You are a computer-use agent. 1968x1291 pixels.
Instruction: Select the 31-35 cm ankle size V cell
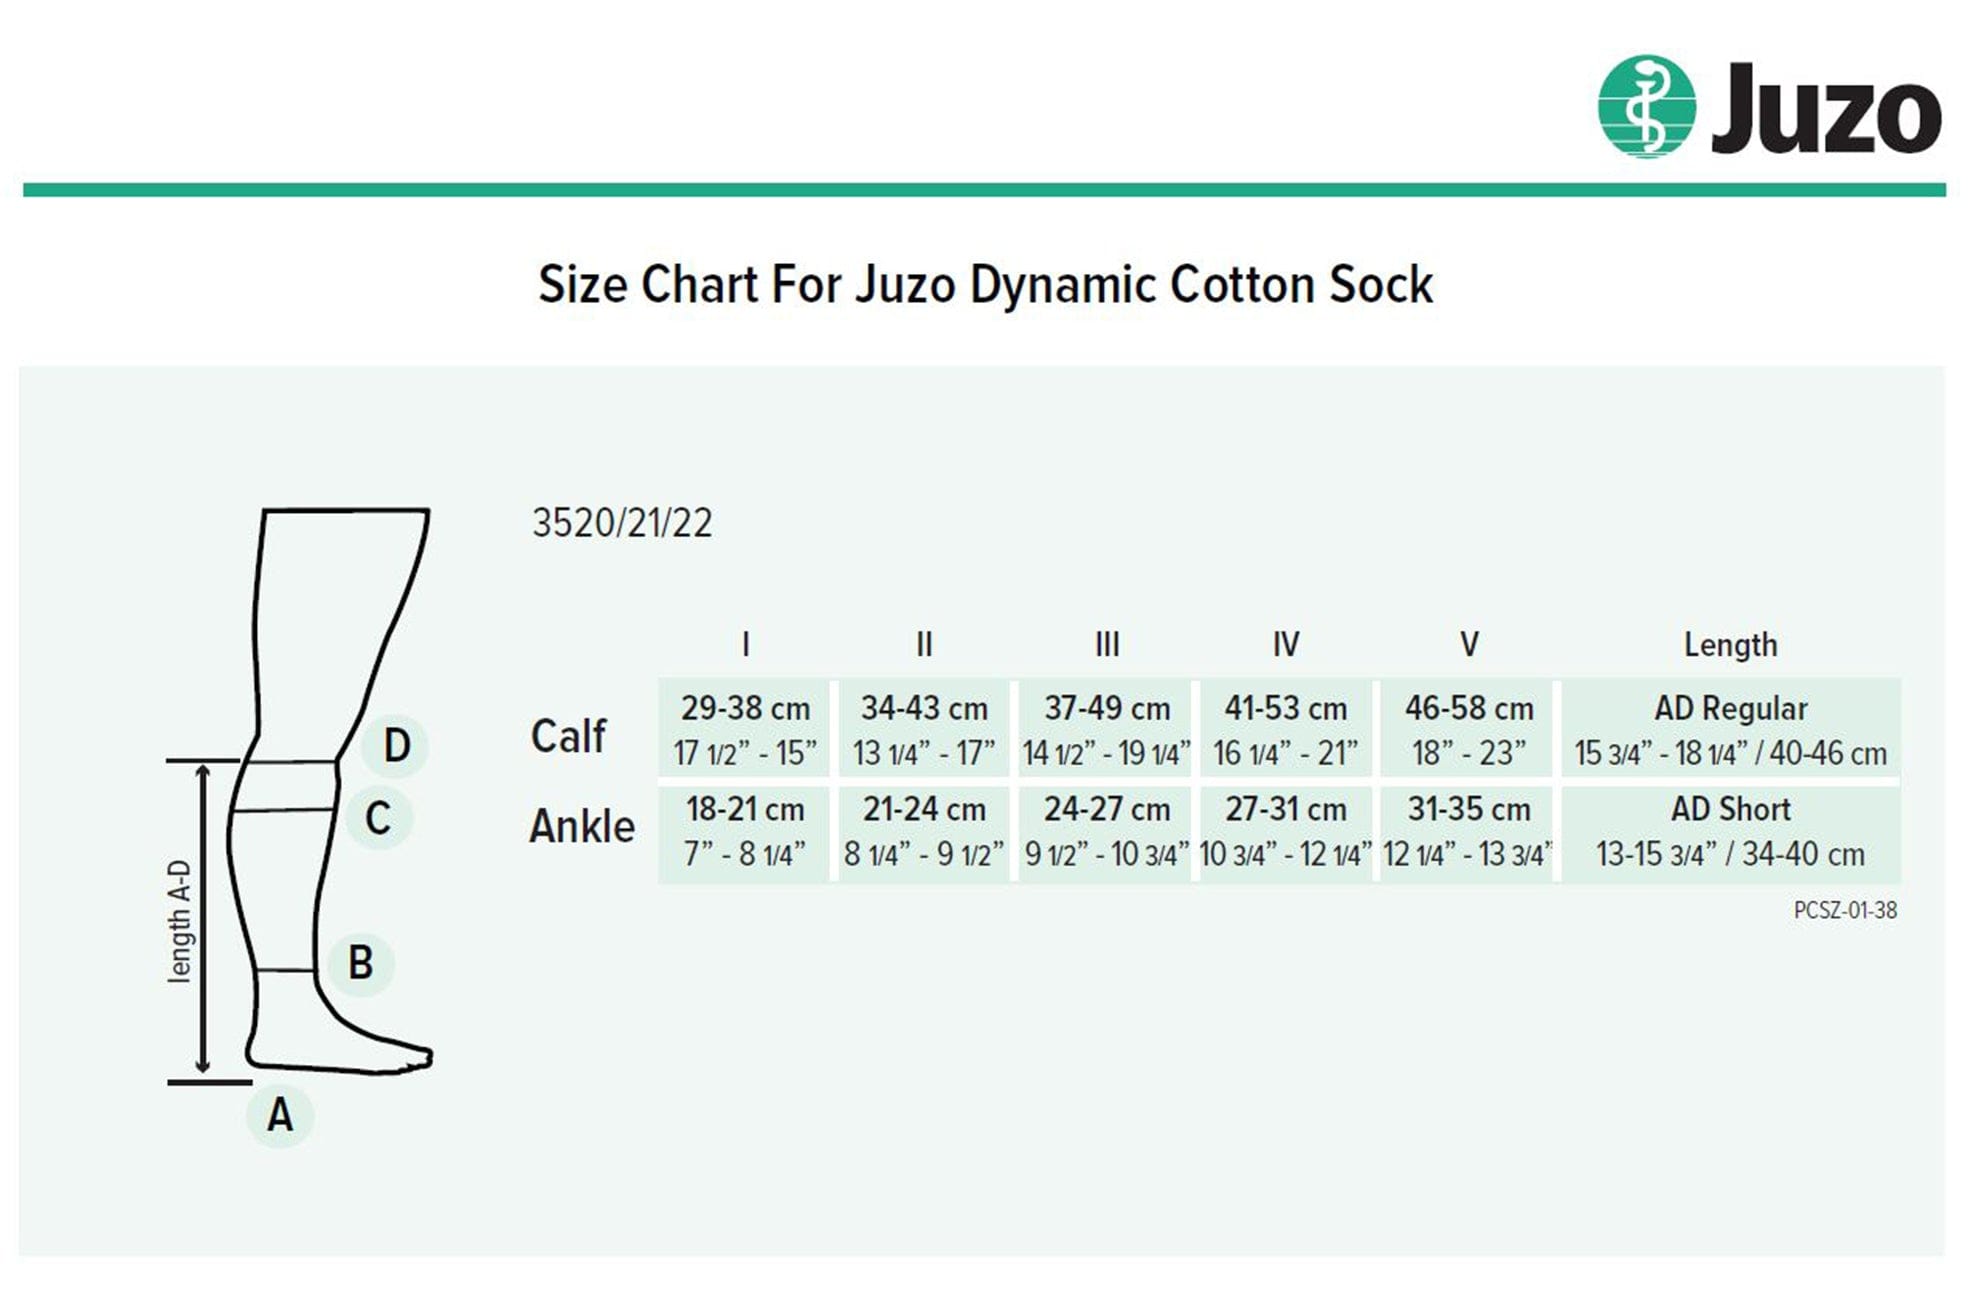pos(1467,833)
